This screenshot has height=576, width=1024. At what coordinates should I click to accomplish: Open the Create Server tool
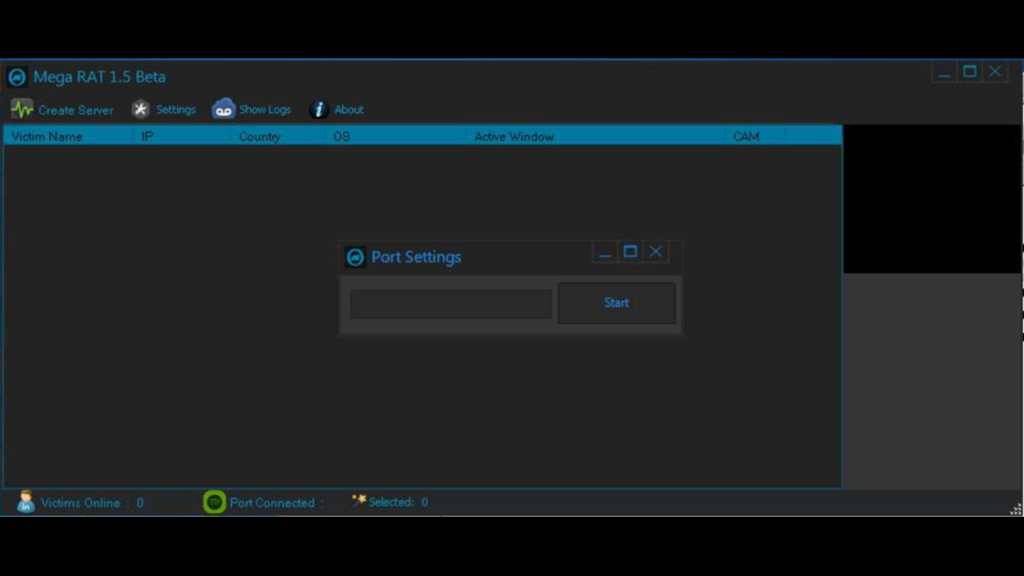62,110
